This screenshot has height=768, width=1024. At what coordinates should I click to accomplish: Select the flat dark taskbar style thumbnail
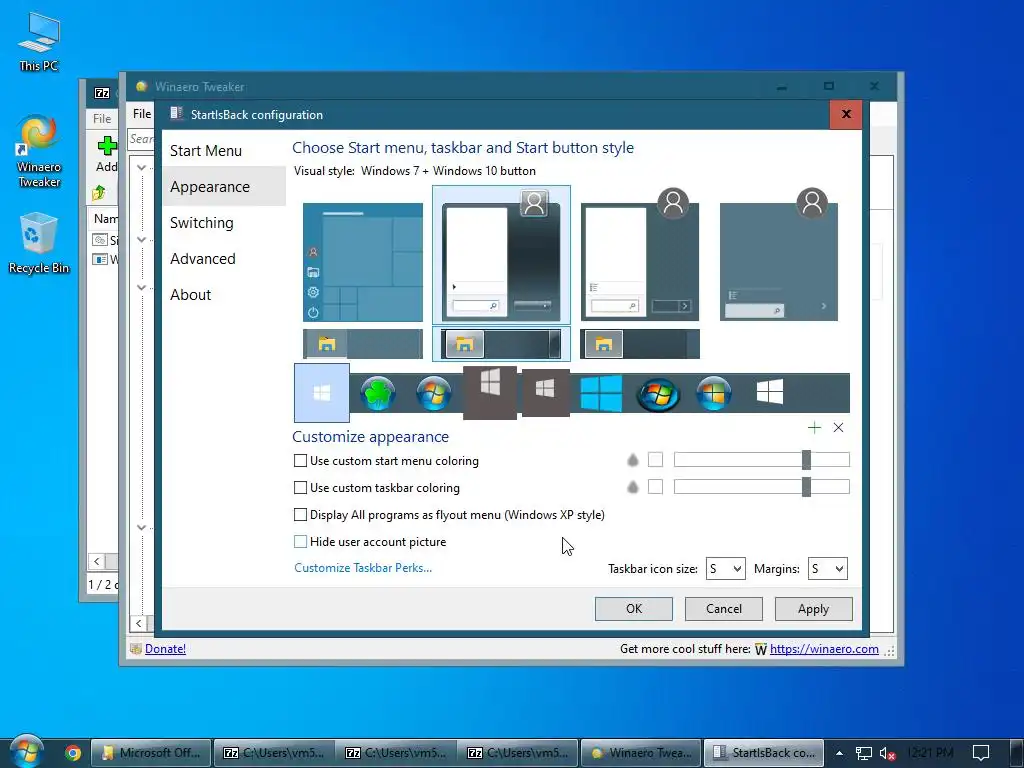(640, 344)
